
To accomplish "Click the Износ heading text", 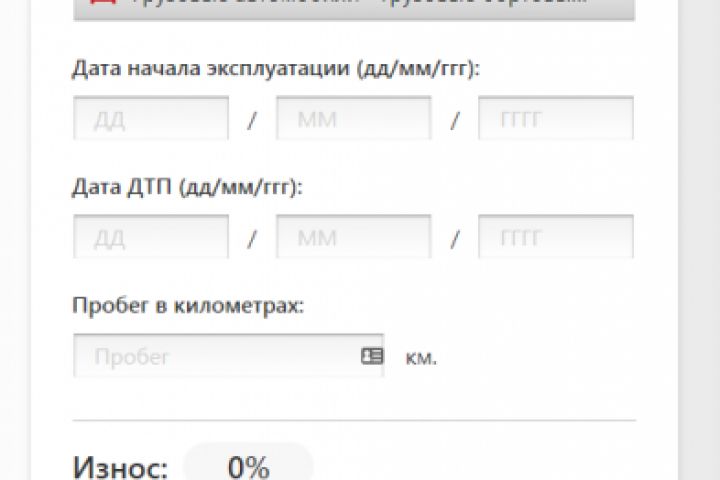I will click(x=120, y=468).
